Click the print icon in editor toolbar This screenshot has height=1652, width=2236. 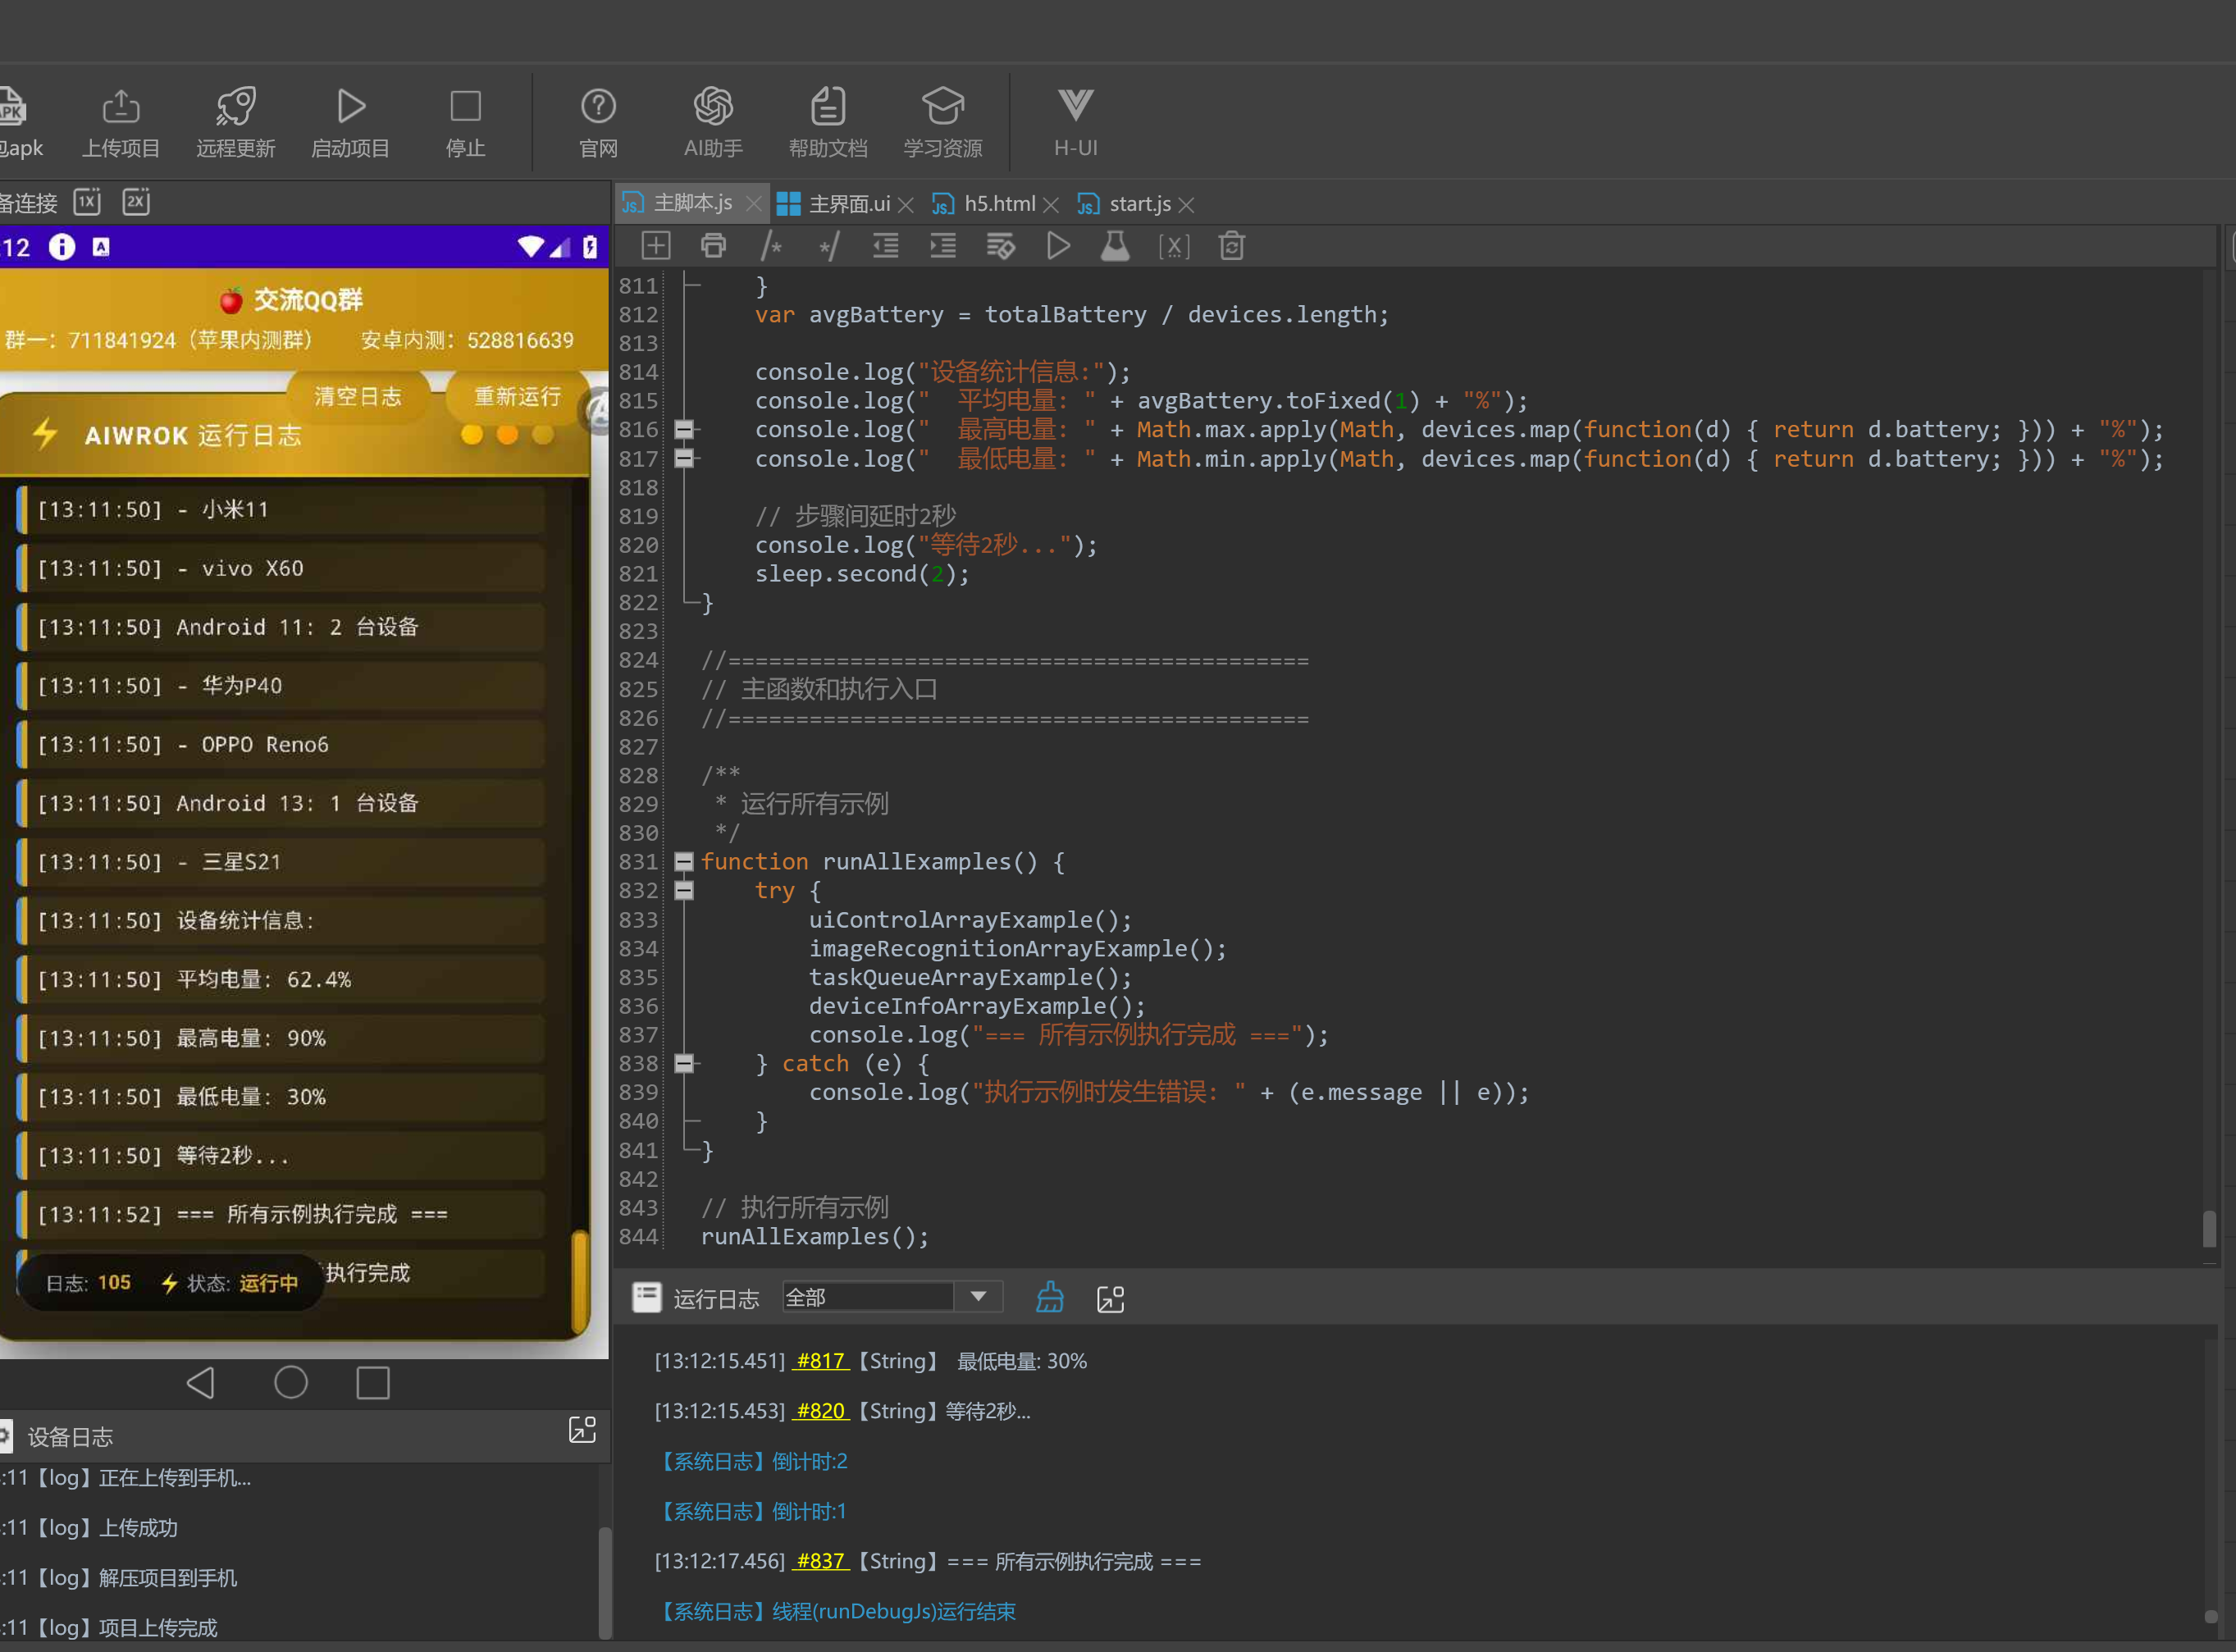[714, 246]
